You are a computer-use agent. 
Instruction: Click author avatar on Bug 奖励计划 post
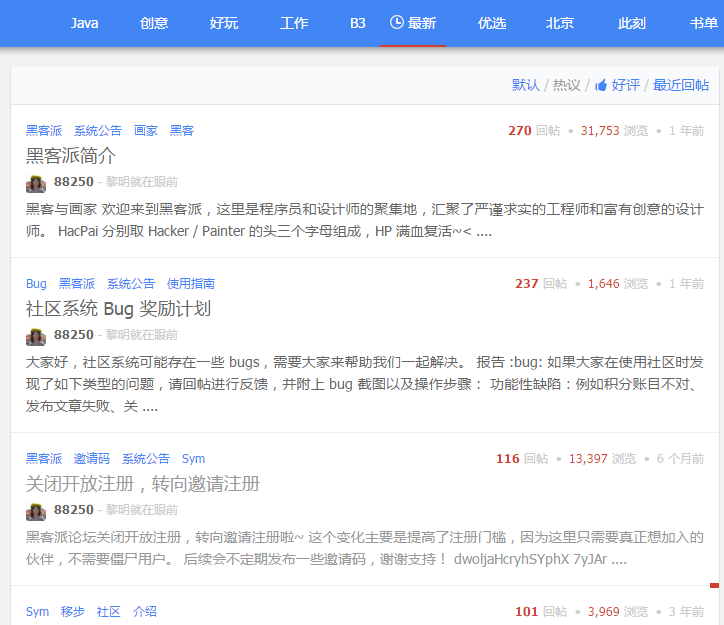point(36,337)
